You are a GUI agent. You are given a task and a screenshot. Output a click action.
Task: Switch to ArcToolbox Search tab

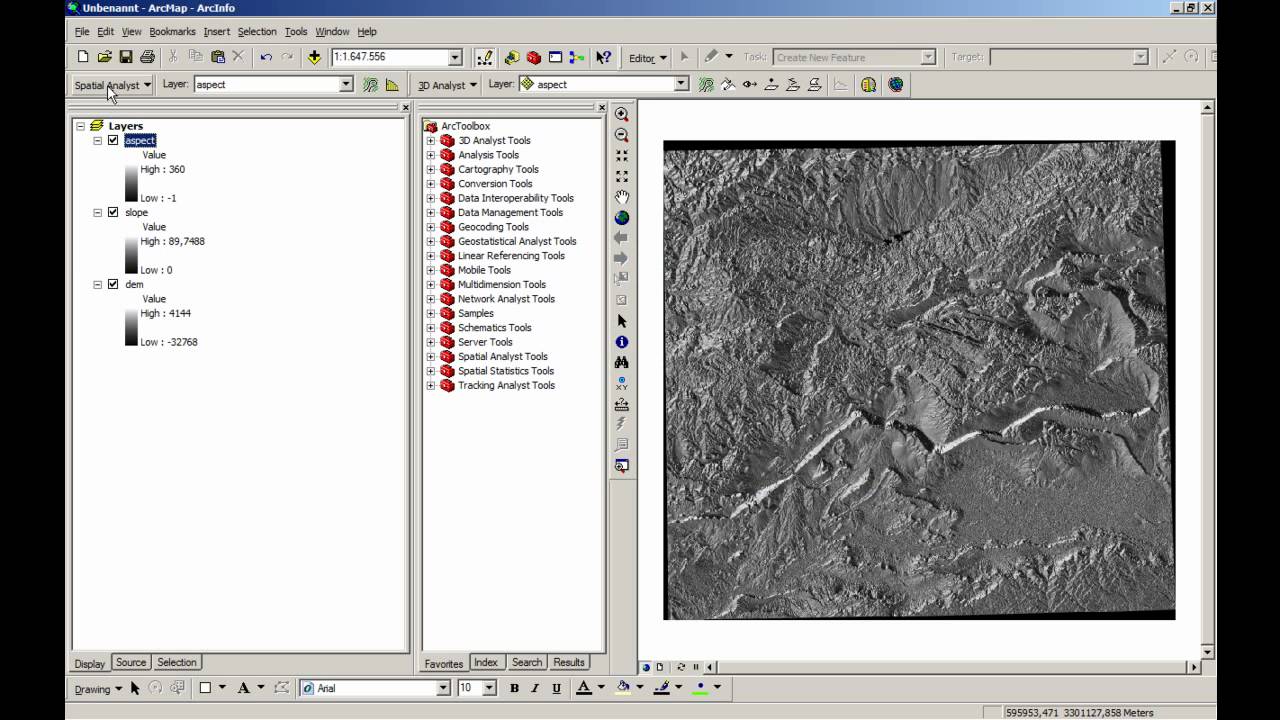tap(527, 662)
